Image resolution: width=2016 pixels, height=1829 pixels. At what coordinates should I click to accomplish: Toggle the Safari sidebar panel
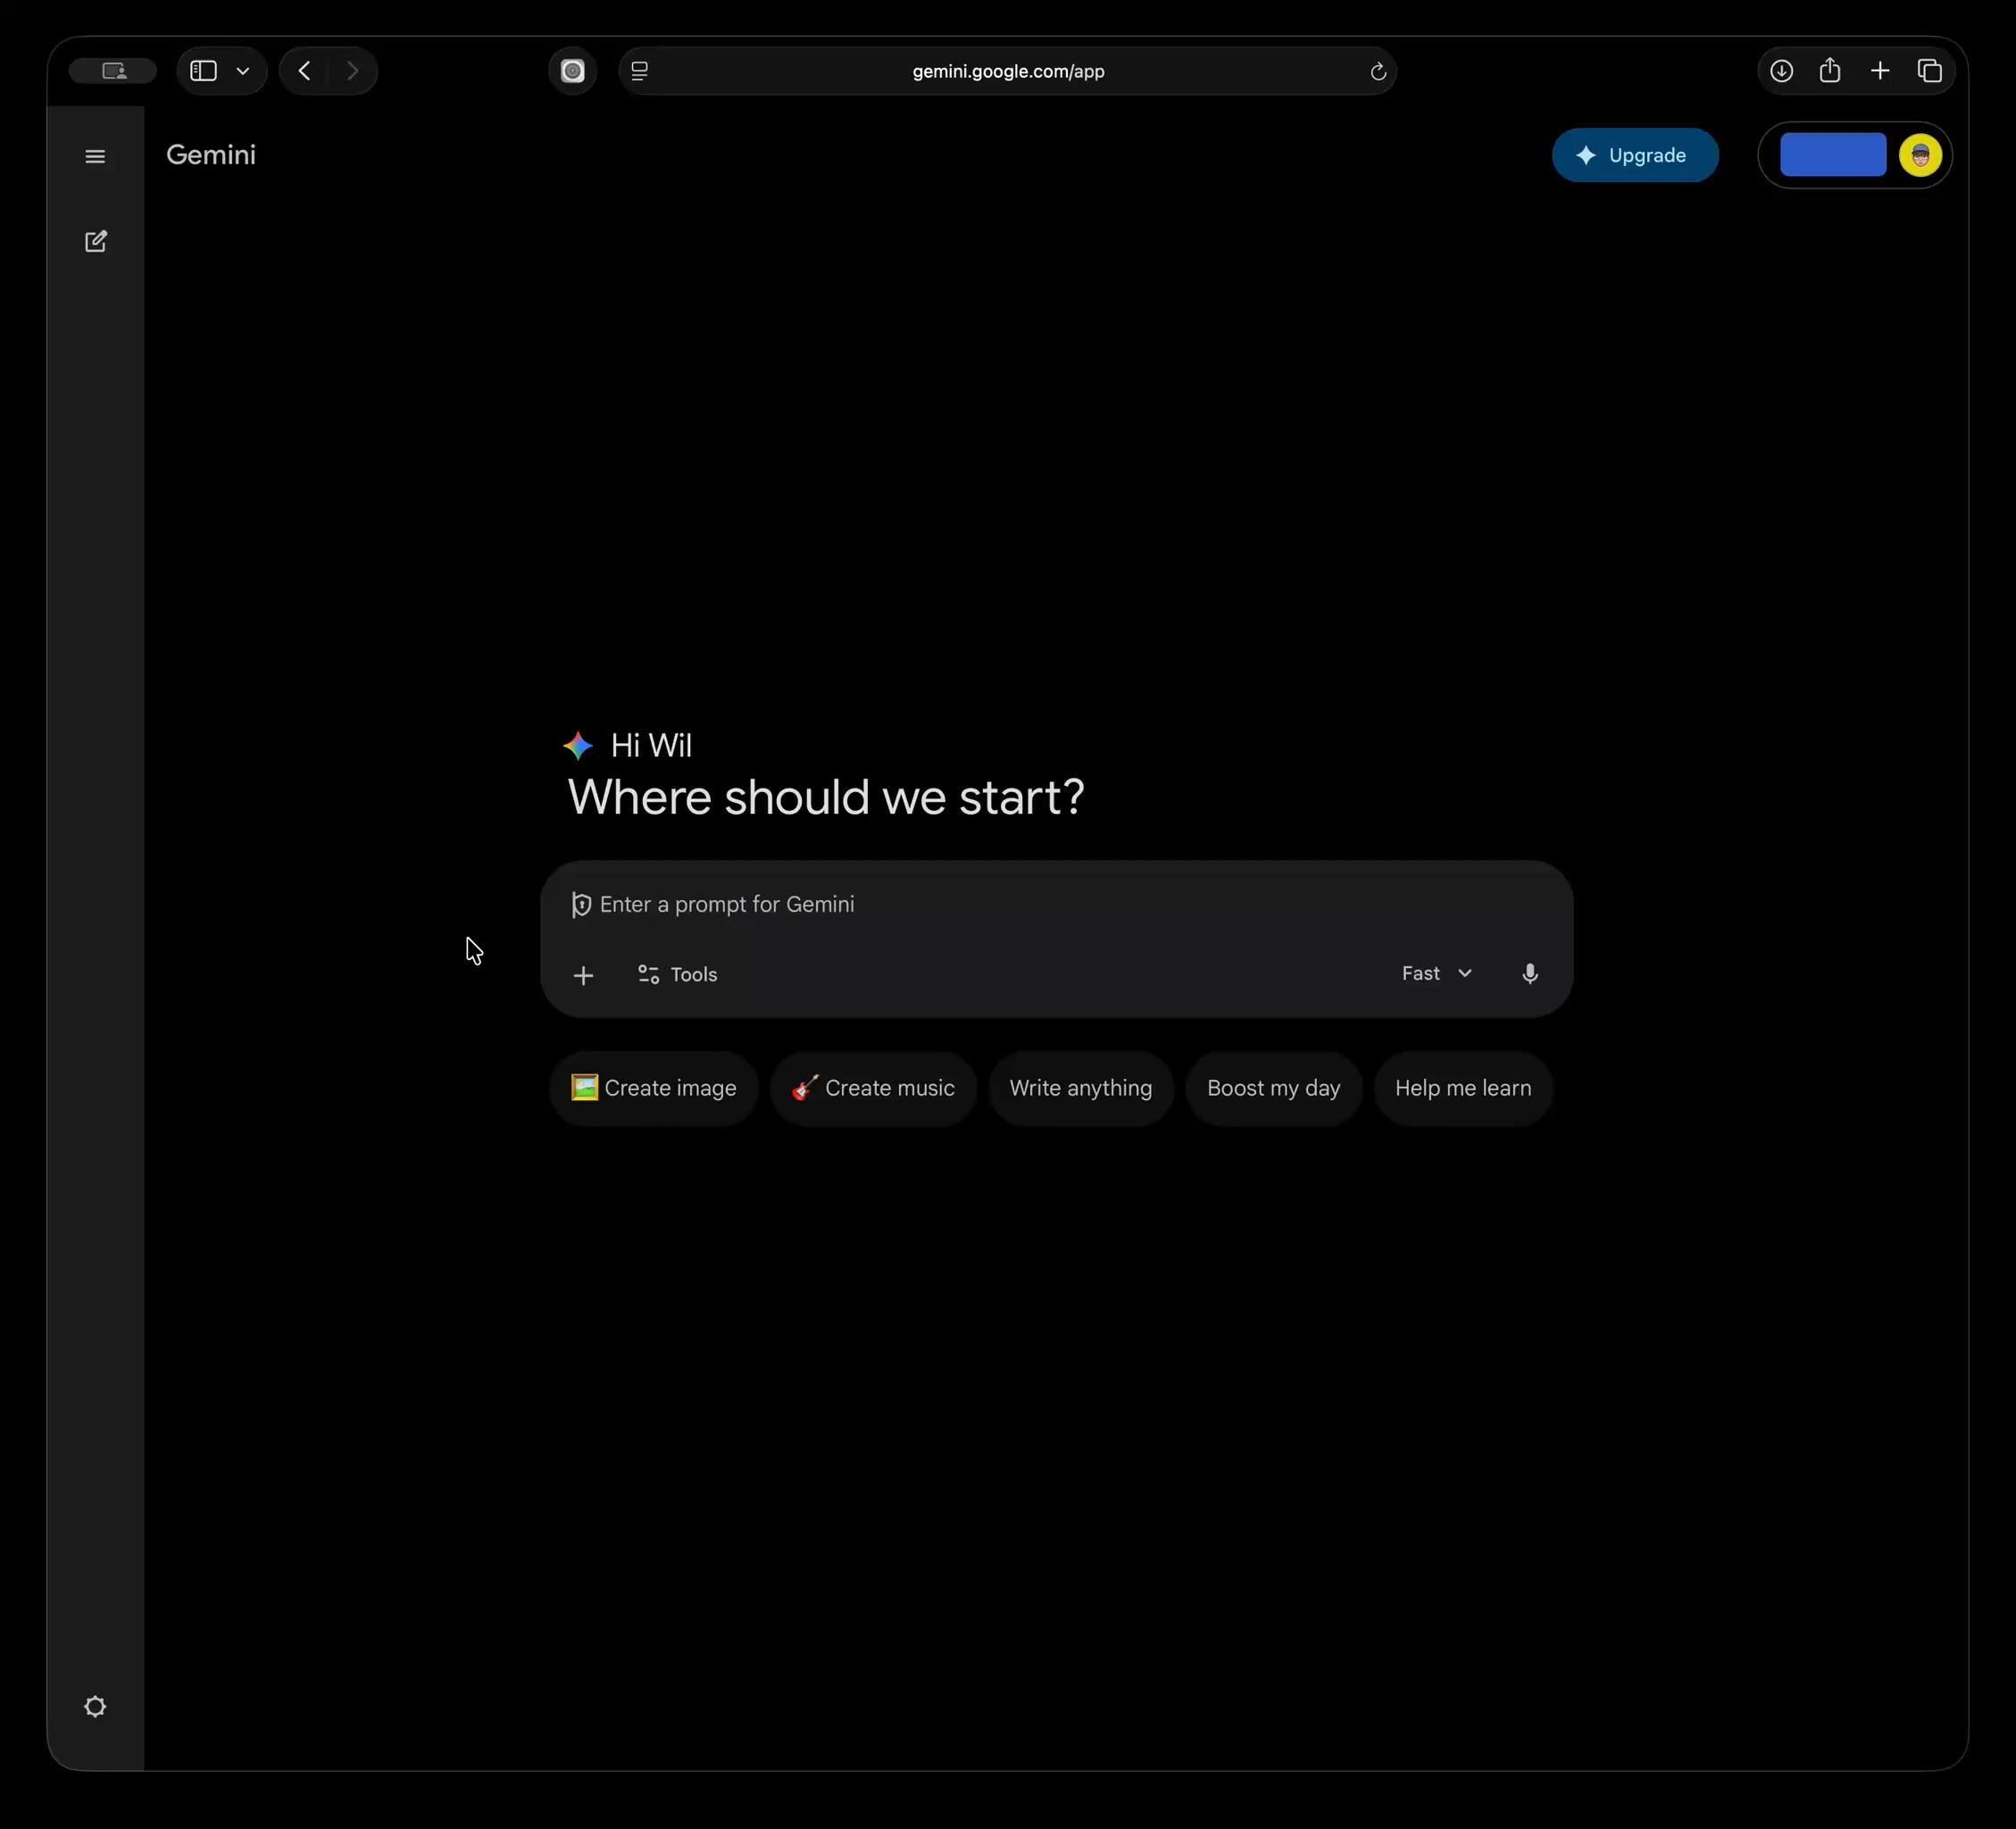click(x=204, y=71)
